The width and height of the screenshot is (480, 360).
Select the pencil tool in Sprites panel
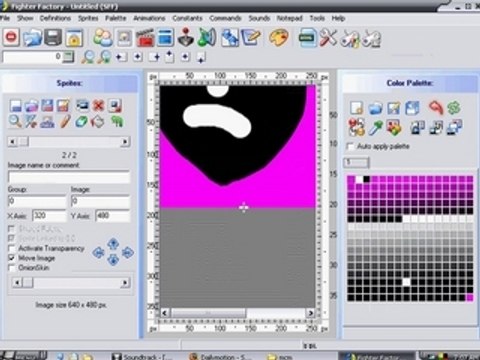[65, 122]
